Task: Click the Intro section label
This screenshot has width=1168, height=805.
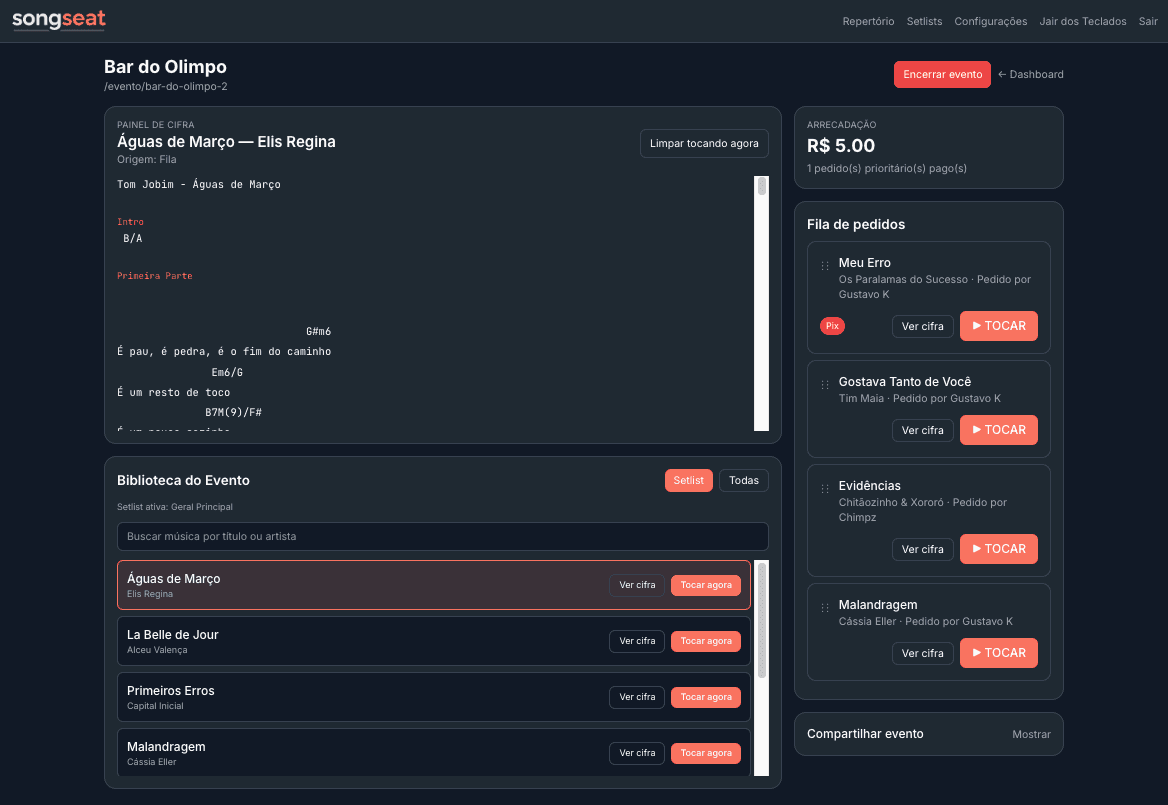Action: click(130, 222)
